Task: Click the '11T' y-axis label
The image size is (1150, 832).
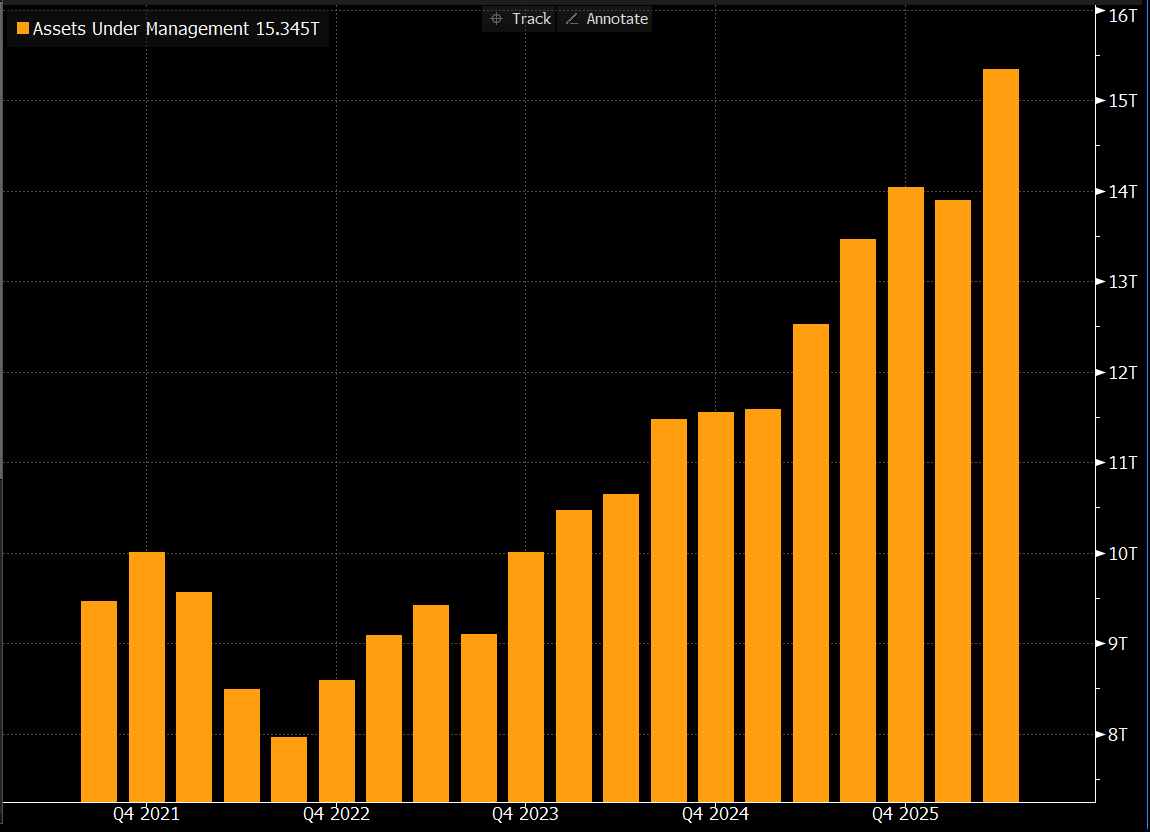Action: 1123,462
